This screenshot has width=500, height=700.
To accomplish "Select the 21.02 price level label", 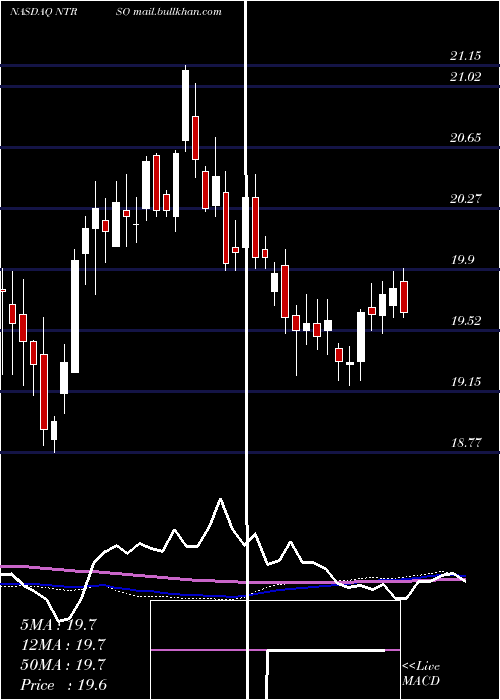I will pyautogui.click(x=466, y=77).
